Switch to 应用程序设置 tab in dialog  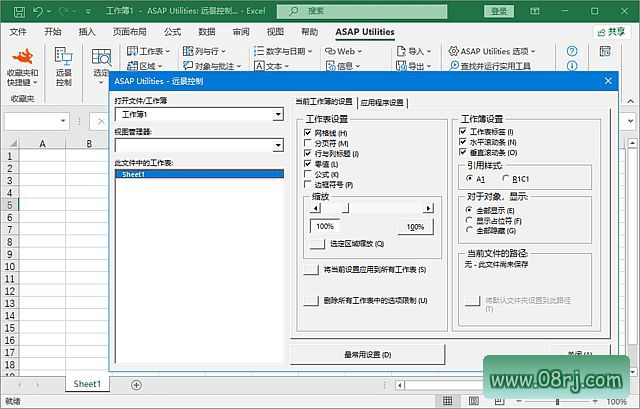[x=382, y=103]
